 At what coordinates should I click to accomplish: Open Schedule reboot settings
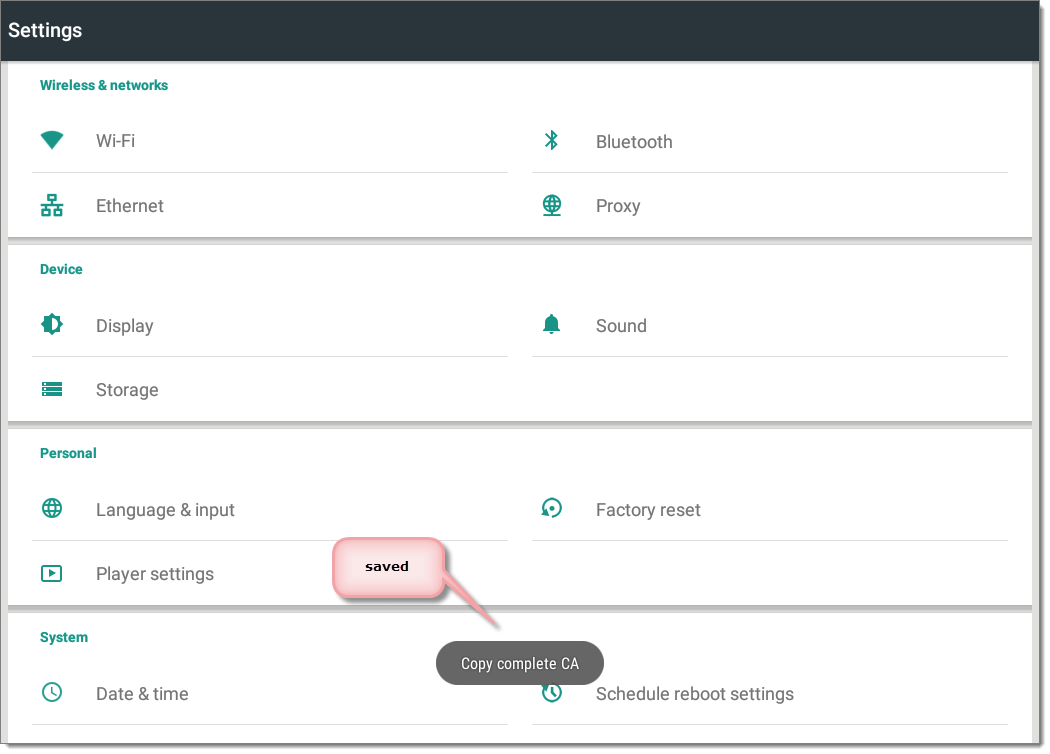click(769, 693)
